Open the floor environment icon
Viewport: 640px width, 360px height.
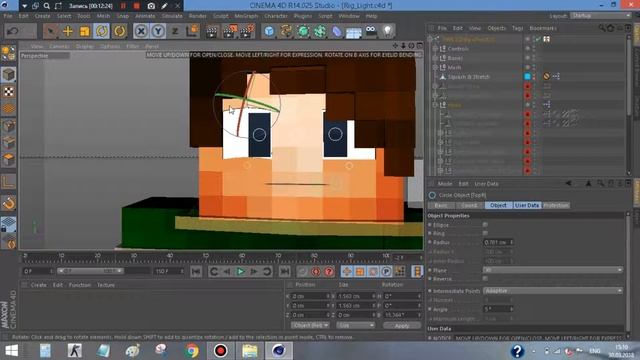click(353, 32)
